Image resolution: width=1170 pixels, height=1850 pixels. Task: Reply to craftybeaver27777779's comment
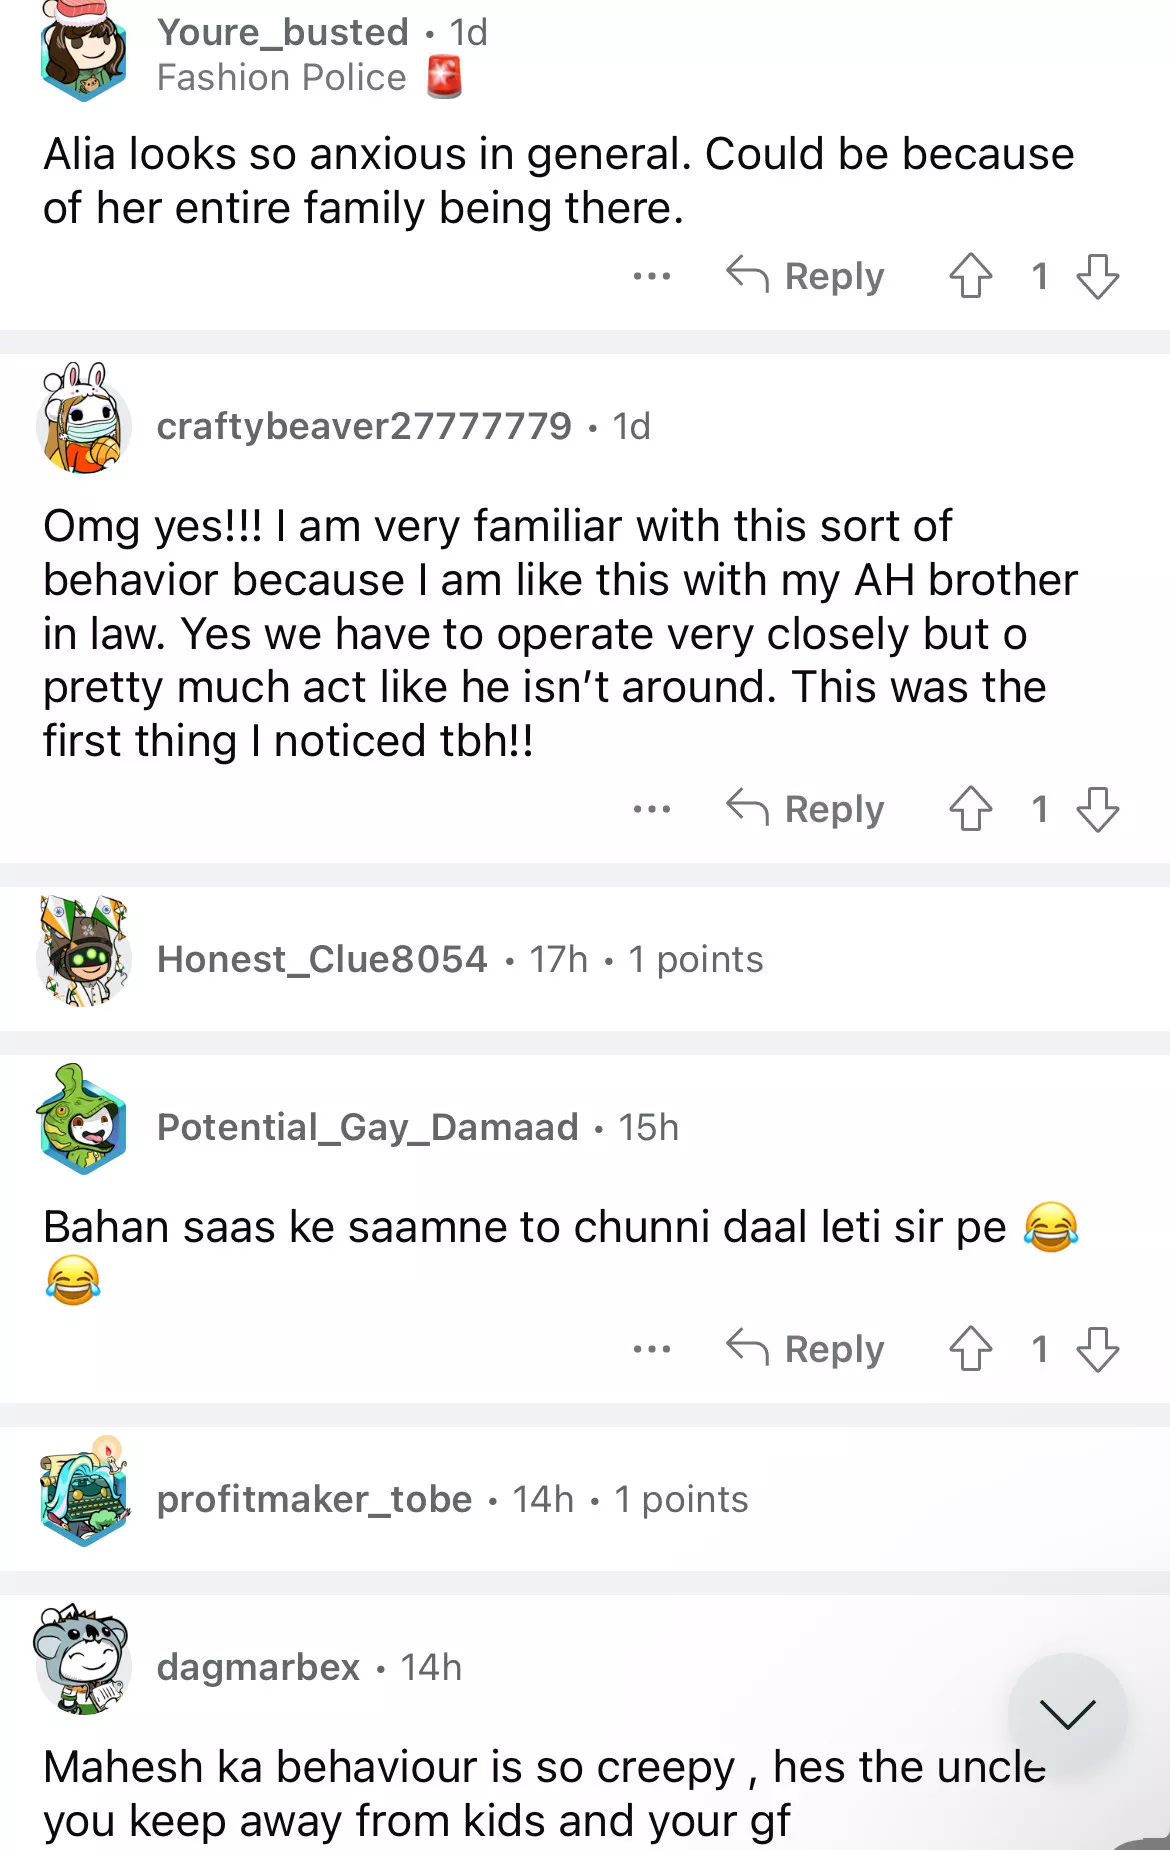(806, 809)
